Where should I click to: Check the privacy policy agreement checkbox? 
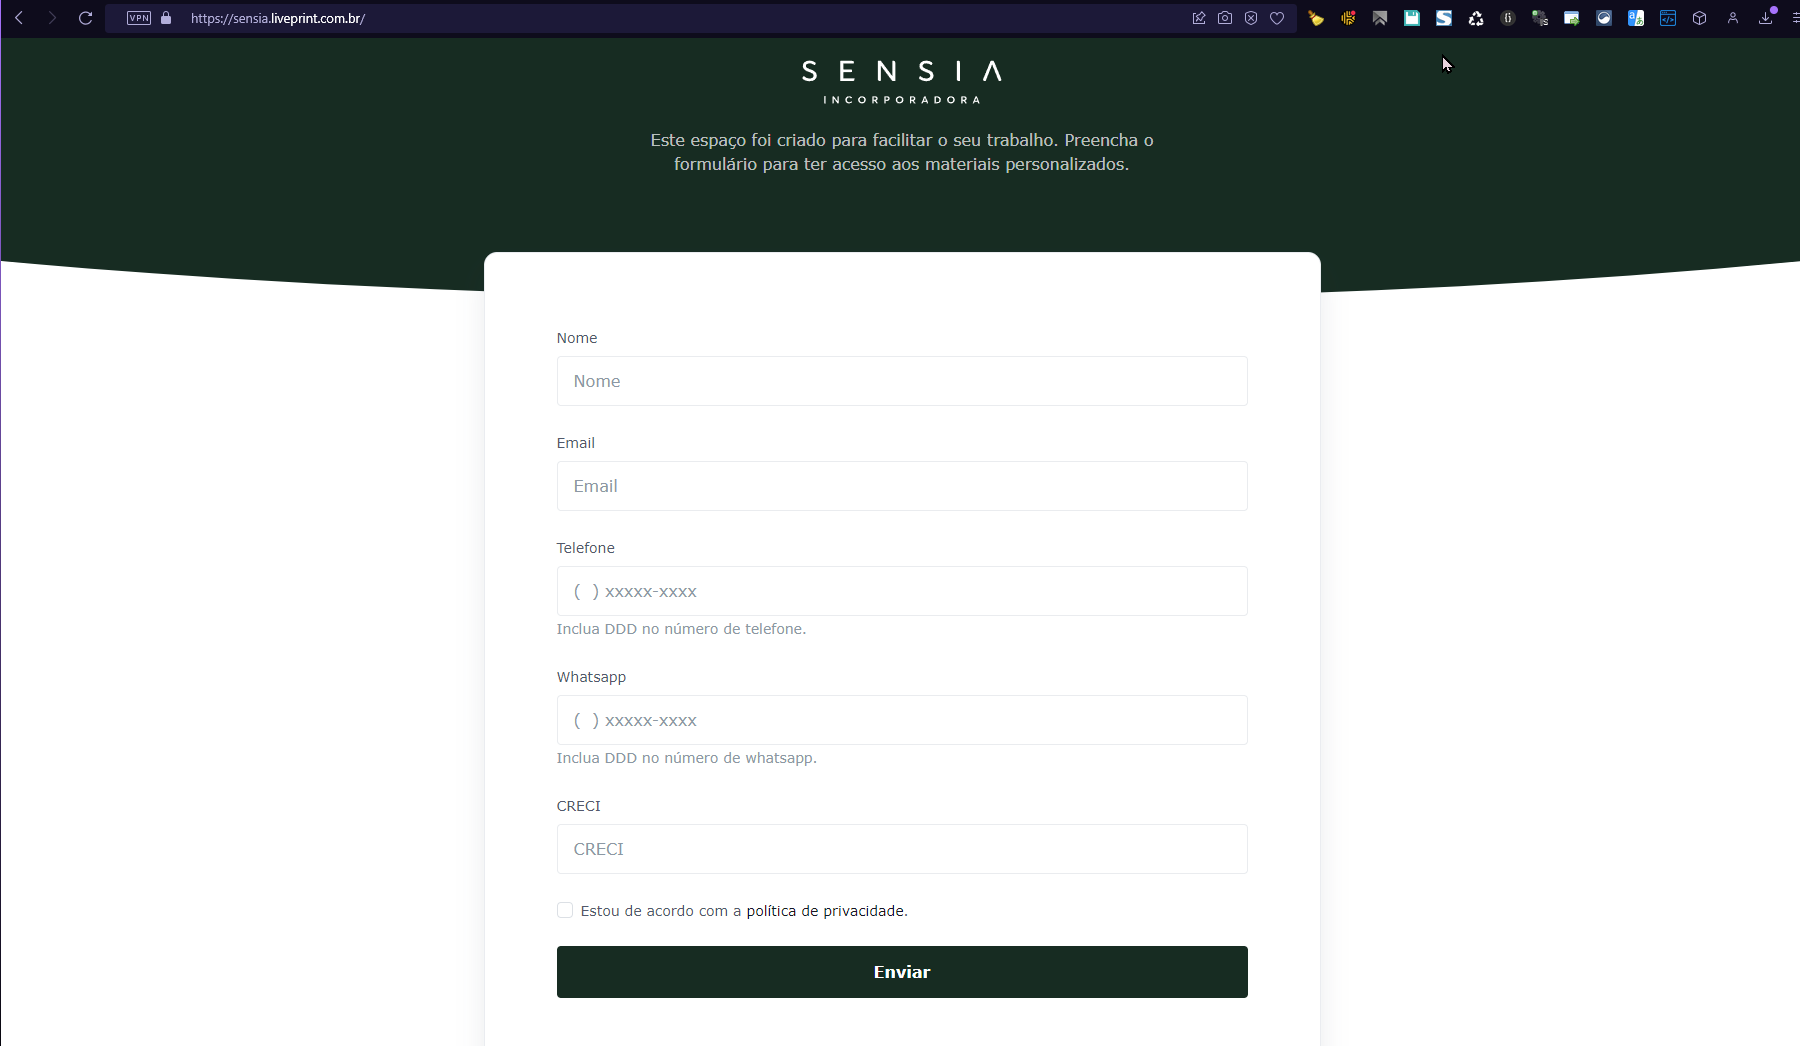coord(565,910)
